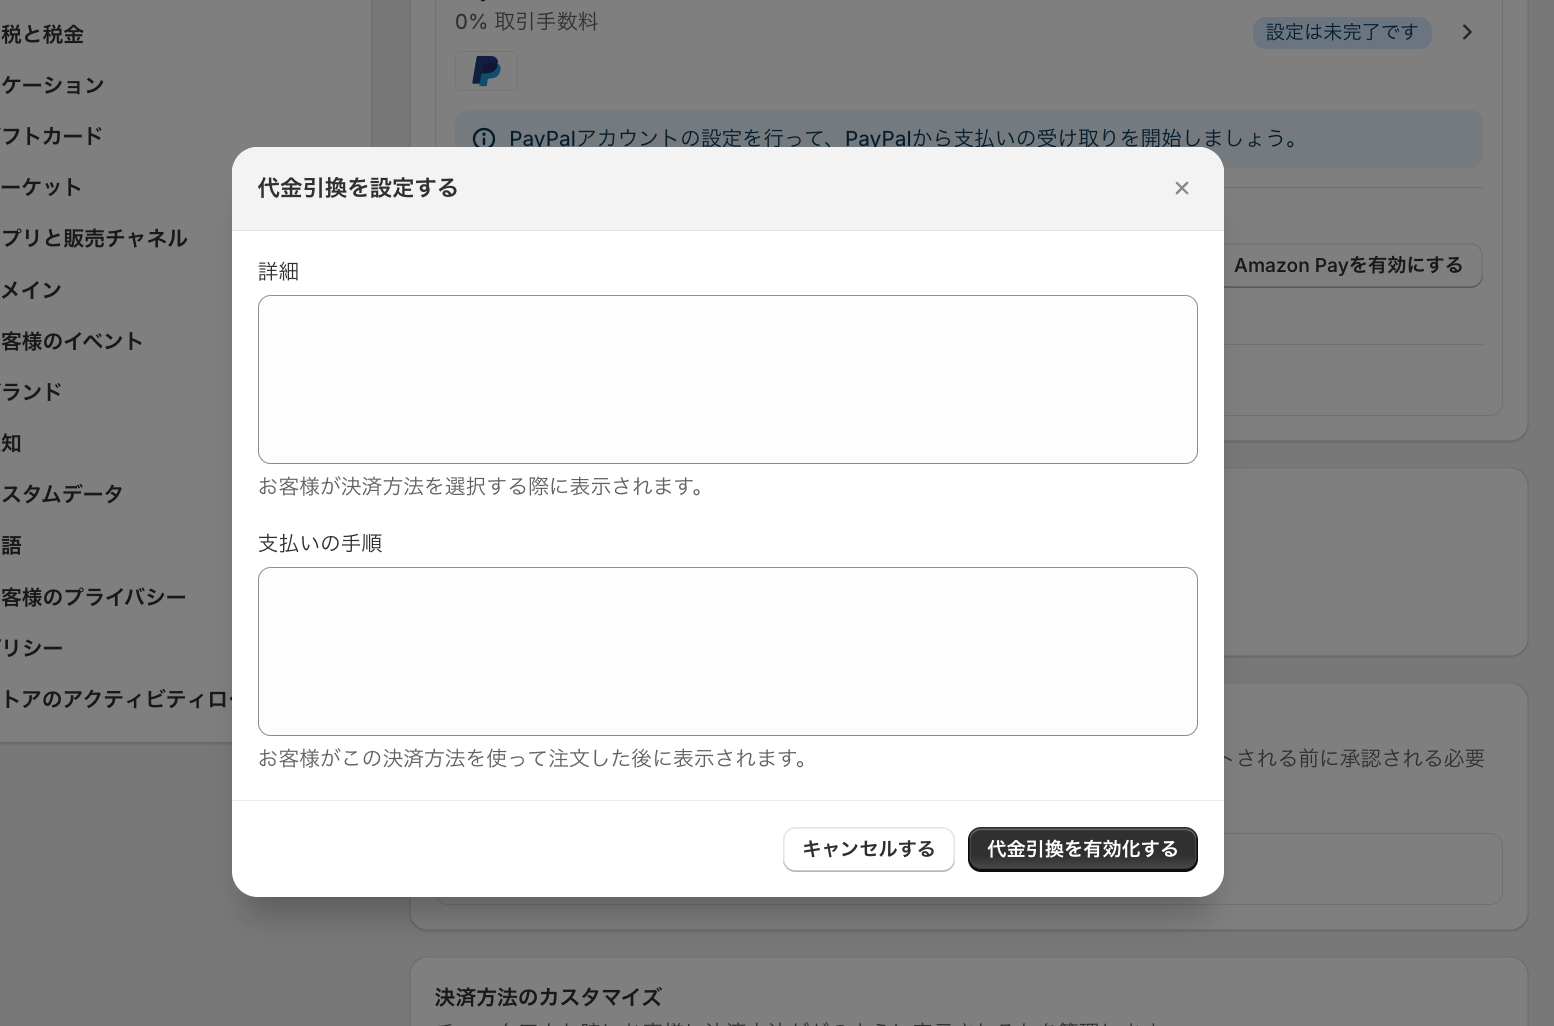
Task: Open PayPal setup via the chevron arrow
Action: tap(1466, 32)
